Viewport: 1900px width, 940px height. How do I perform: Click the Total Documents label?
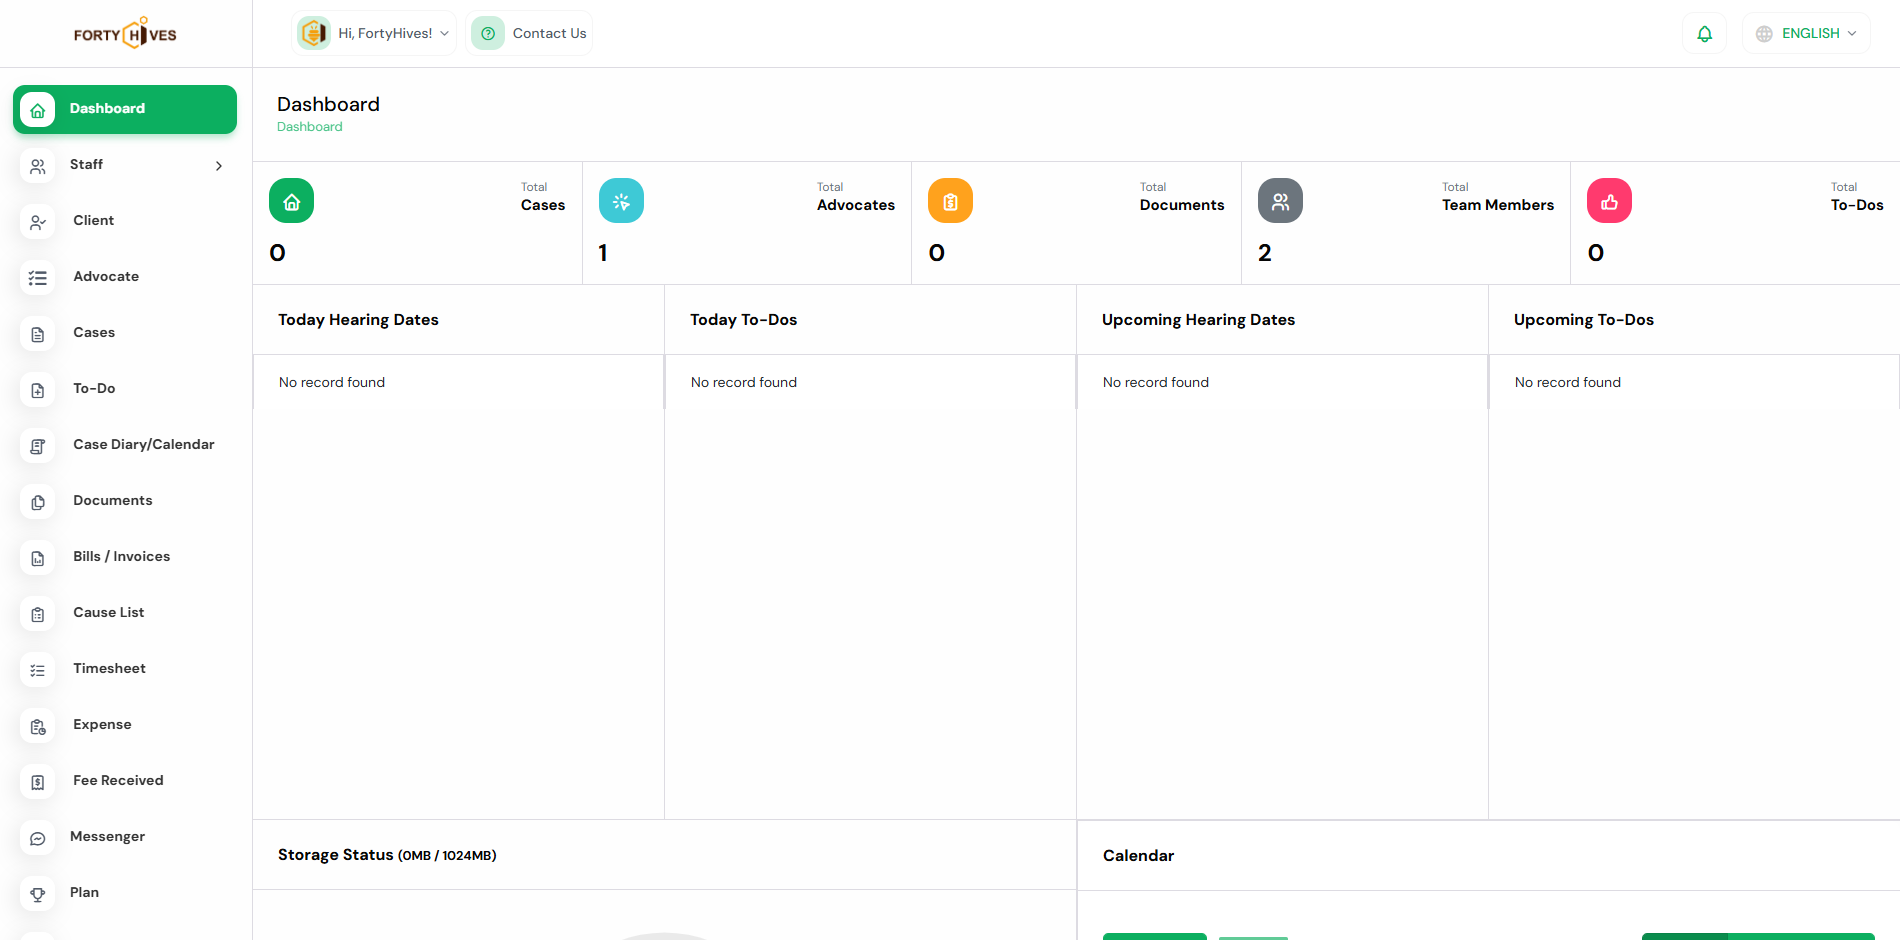point(1182,197)
